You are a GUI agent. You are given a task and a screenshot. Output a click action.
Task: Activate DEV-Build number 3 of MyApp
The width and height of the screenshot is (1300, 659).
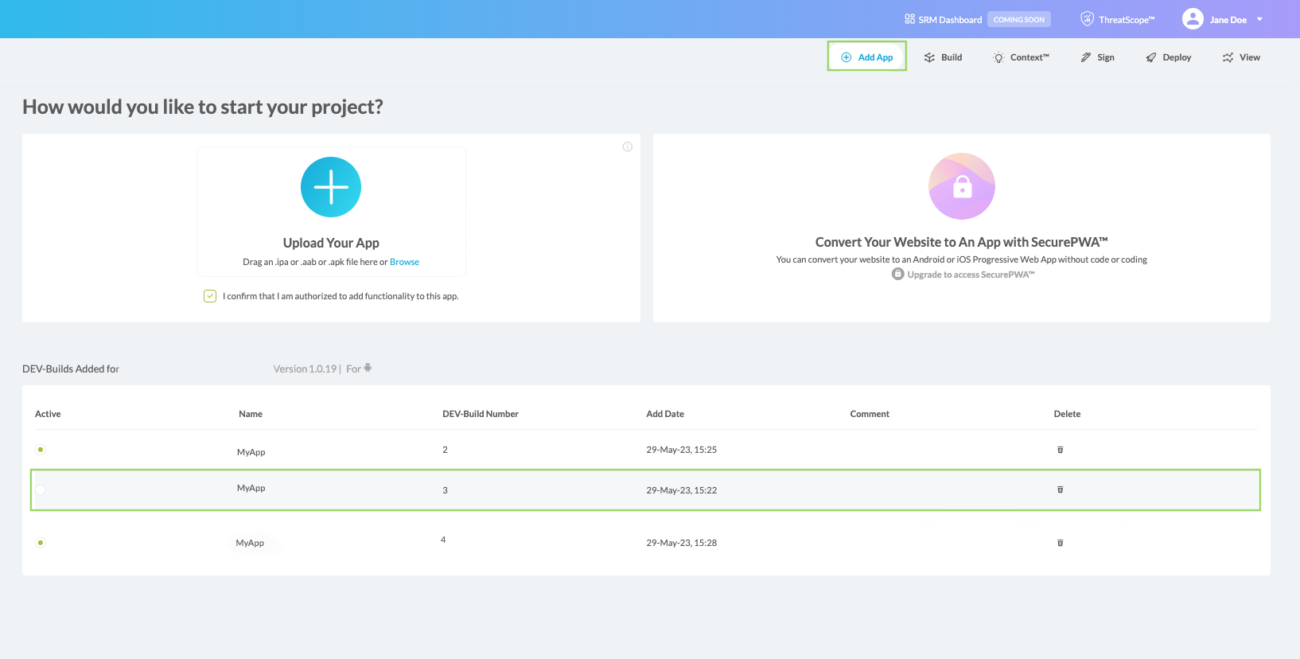pos(42,490)
